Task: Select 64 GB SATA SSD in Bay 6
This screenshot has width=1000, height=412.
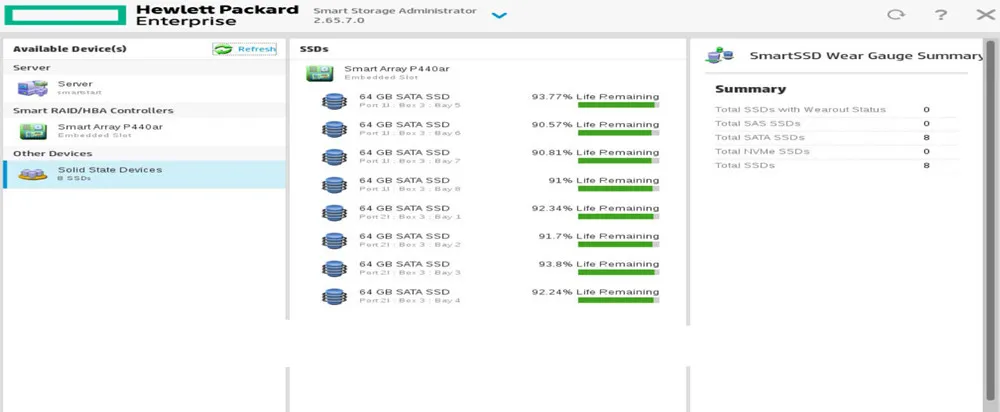Action: (404, 124)
